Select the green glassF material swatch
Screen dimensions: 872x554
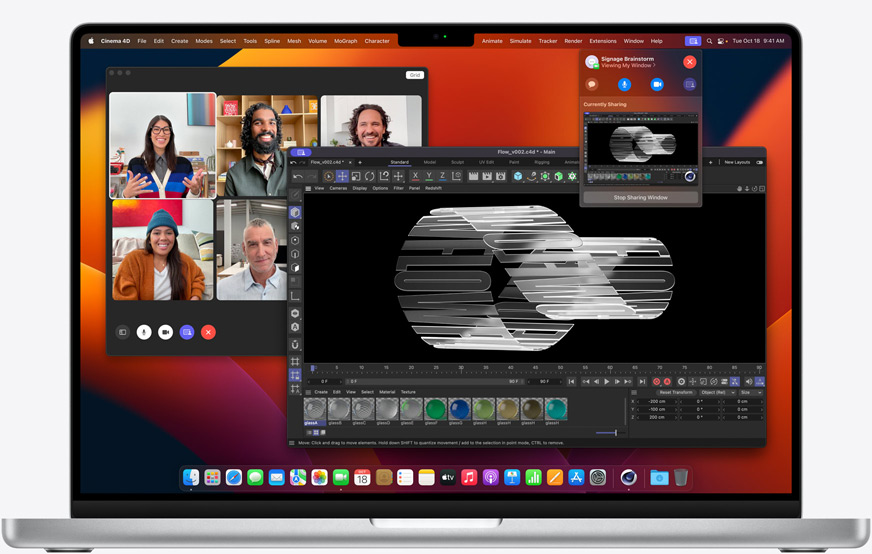(x=435, y=409)
